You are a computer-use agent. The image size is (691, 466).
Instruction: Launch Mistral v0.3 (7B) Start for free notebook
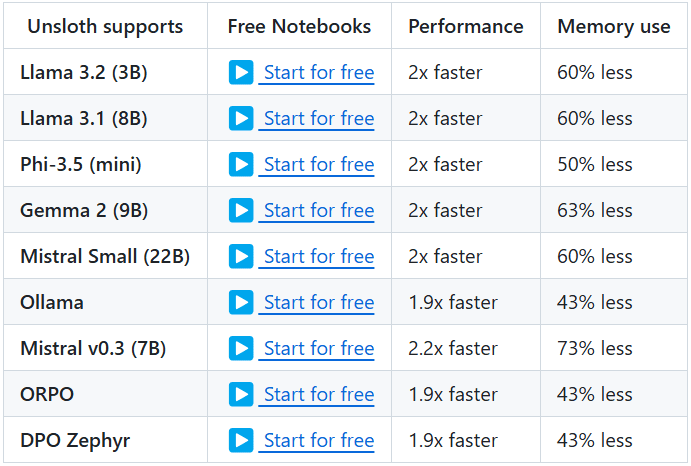319,349
